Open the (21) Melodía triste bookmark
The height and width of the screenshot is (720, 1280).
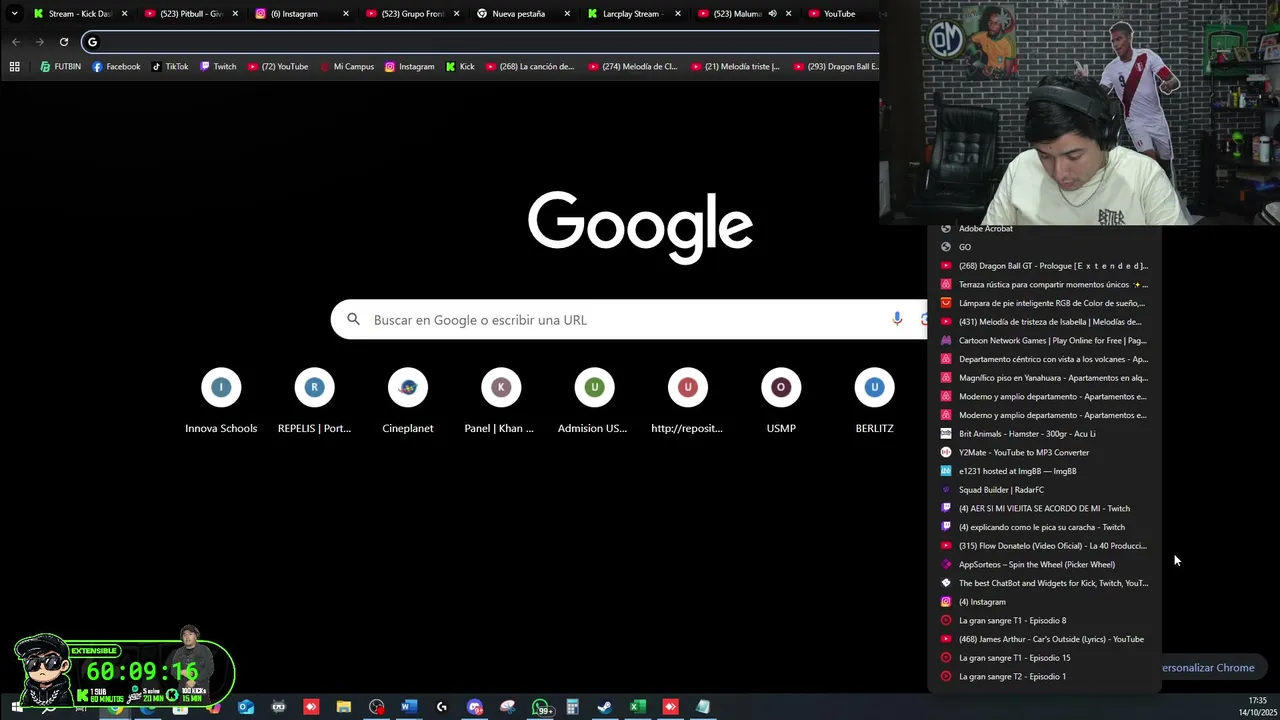tap(734, 67)
